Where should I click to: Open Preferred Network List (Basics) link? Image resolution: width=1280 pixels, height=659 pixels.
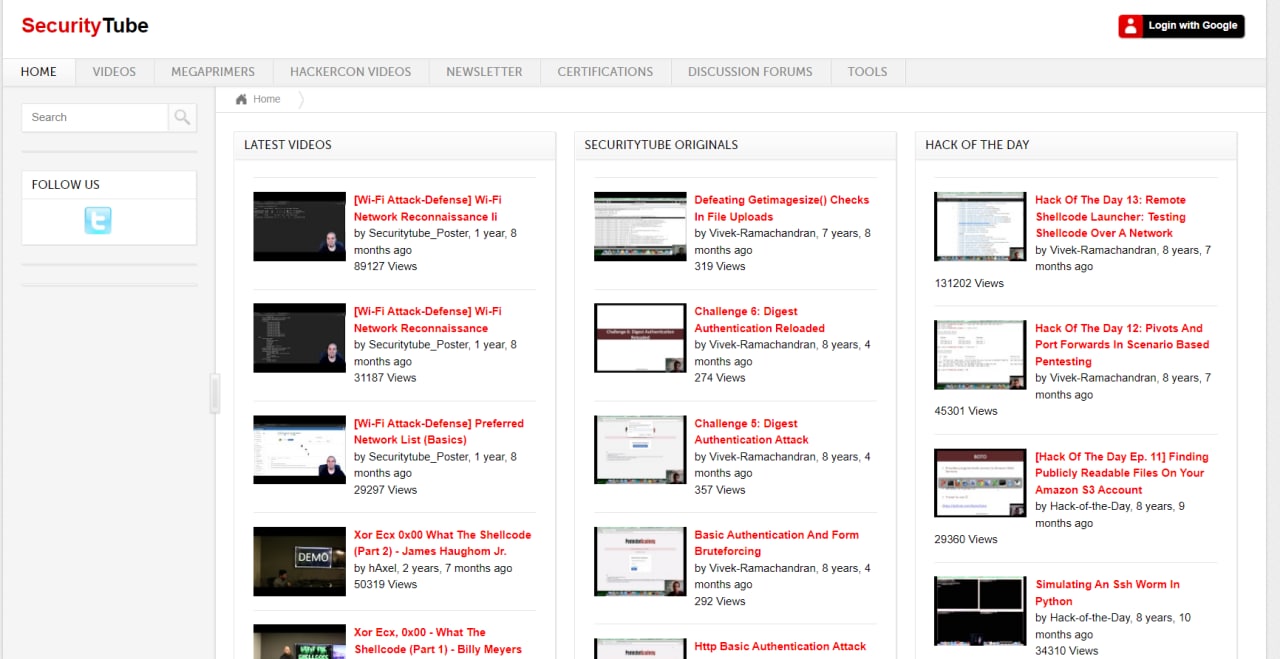[439, 431]
